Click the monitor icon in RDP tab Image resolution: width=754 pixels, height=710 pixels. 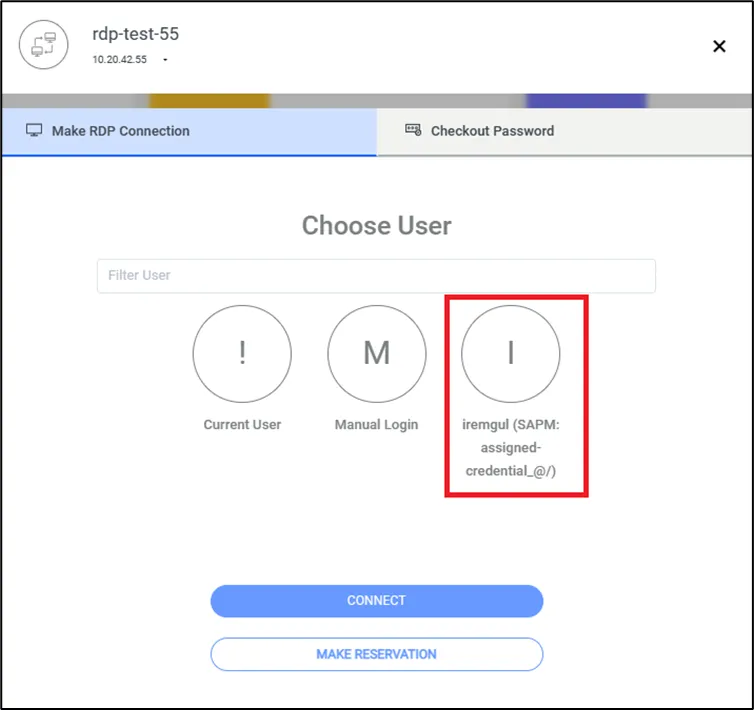click(34, 130)
